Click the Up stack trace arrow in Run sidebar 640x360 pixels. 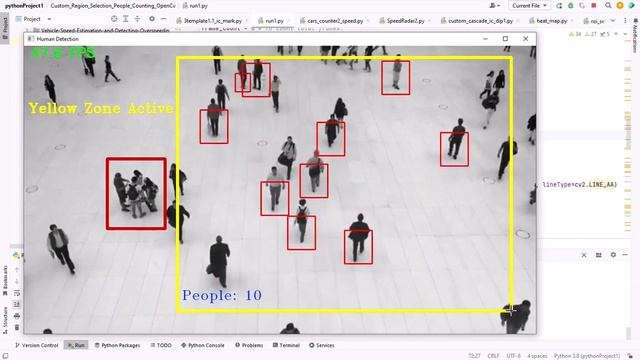17,269
